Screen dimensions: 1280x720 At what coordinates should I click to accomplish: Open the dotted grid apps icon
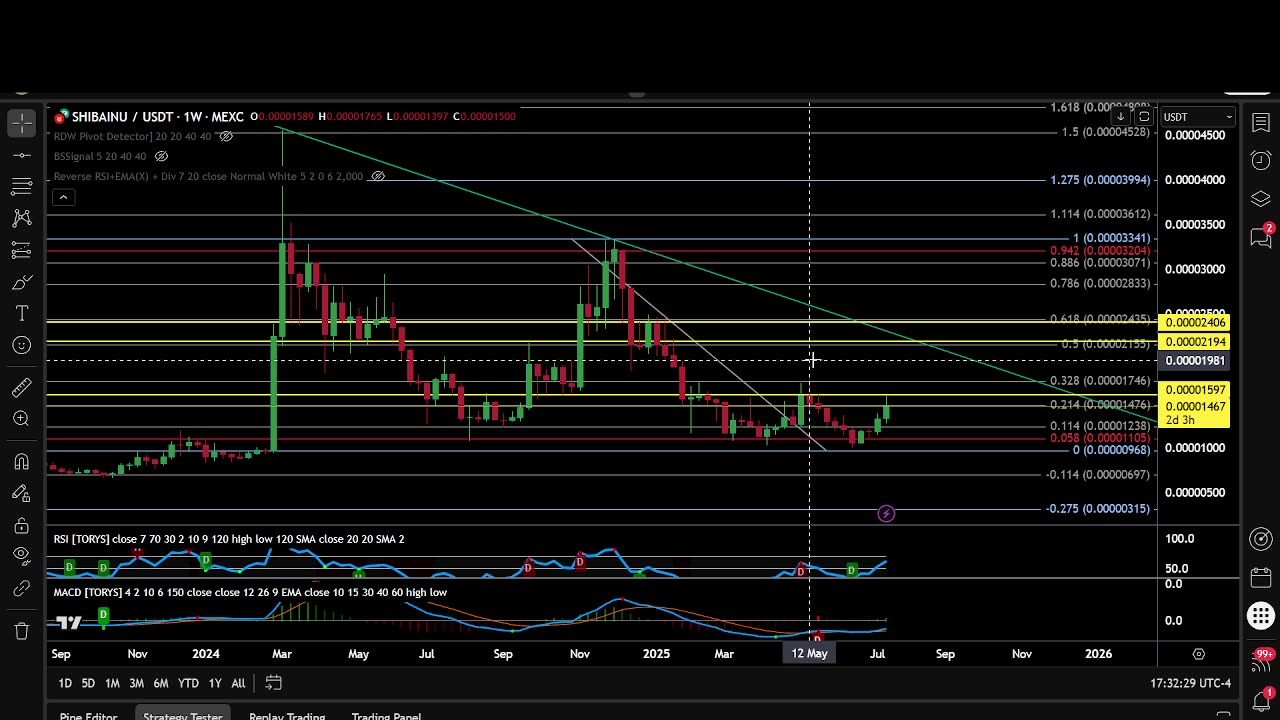pyautogui.click(x=1261, y=616)
